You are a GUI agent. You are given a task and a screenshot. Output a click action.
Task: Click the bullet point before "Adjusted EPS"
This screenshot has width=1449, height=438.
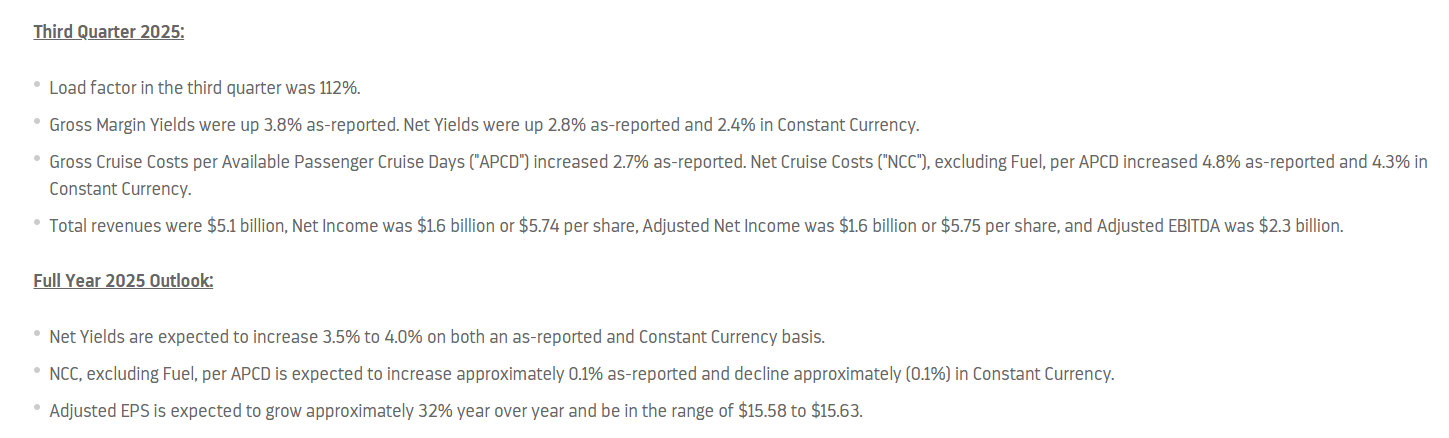(x=37, y=409)
